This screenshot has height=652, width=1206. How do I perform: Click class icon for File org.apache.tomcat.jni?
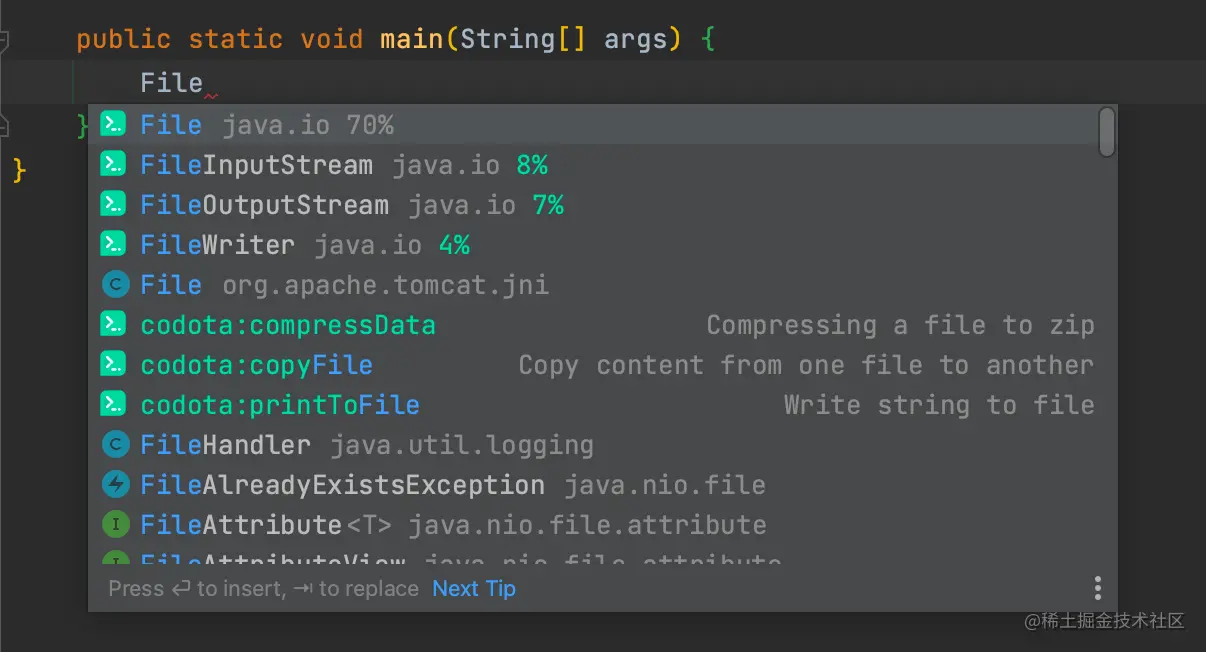point(116,285)
